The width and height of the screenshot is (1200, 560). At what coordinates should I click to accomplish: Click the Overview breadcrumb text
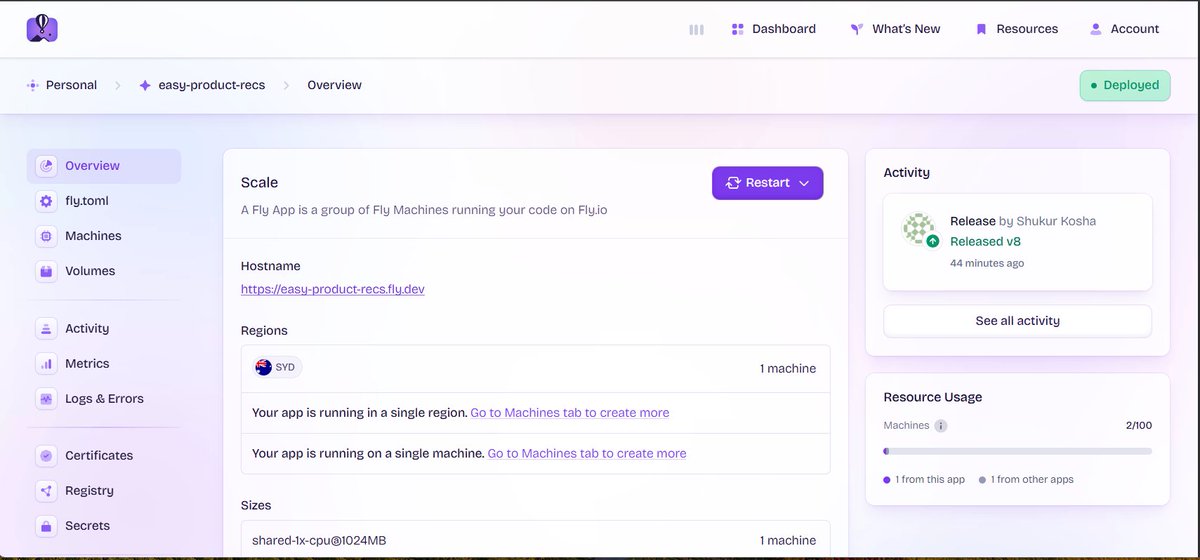pyautogui.click(x=334, y=85)
